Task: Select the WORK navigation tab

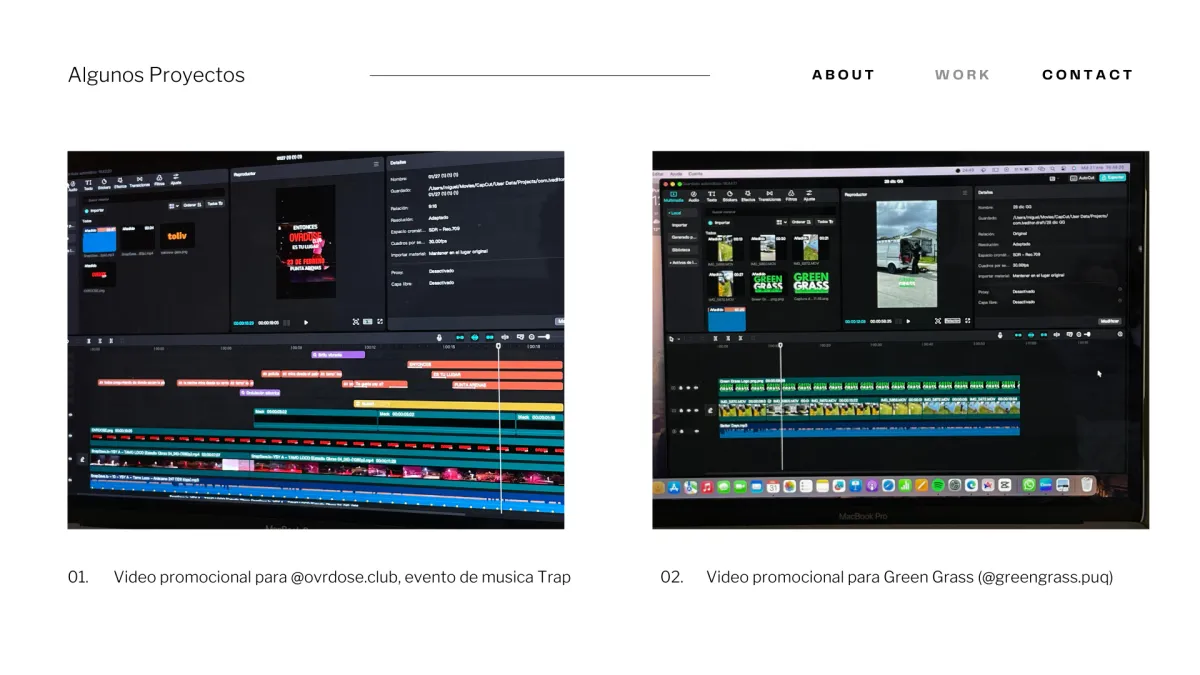Action: tap(962, 75)
